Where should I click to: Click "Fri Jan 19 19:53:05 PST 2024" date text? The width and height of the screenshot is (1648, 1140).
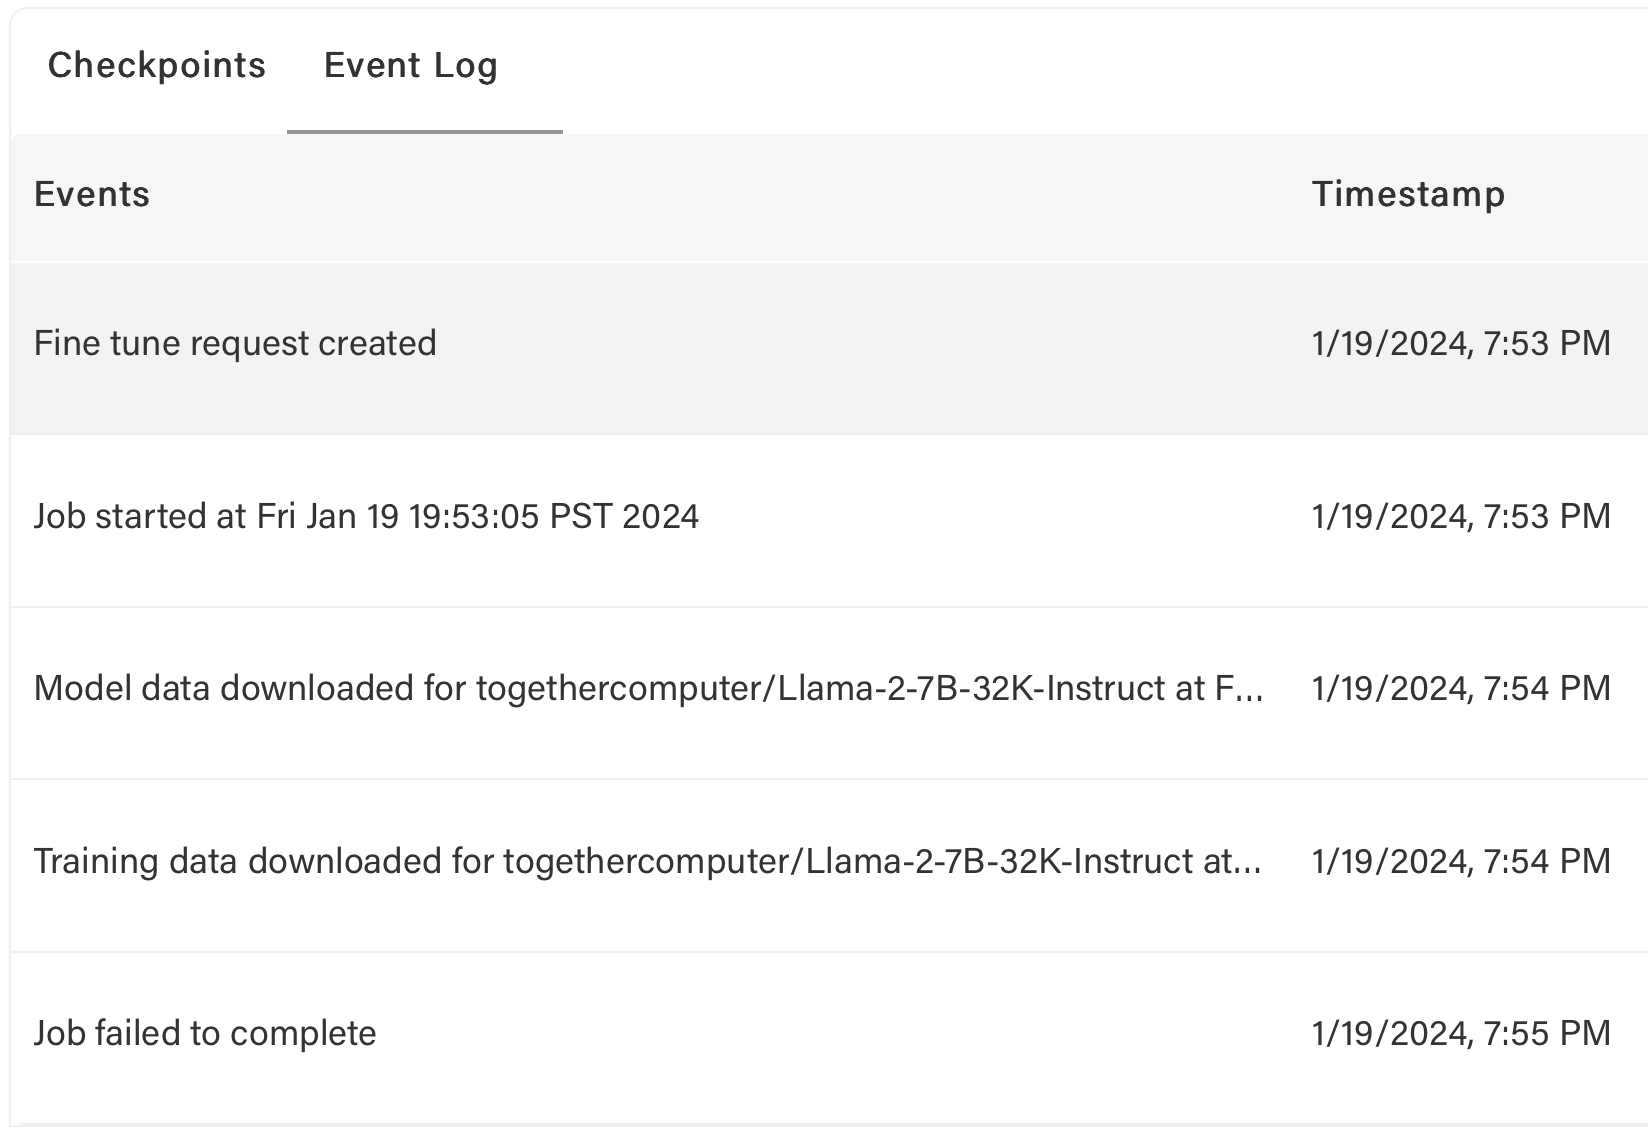click(x=478, y=517)
